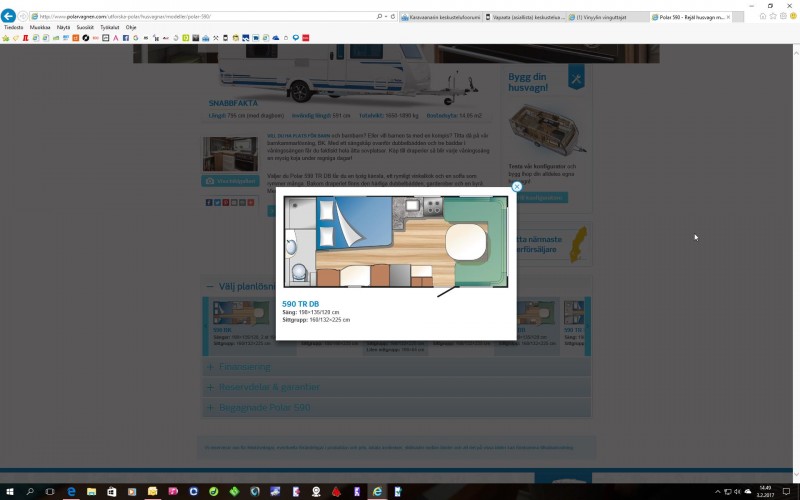Viewport: 800px width, 500px height.
Task: Open the Windows Start menu
Action: [8, 492]
